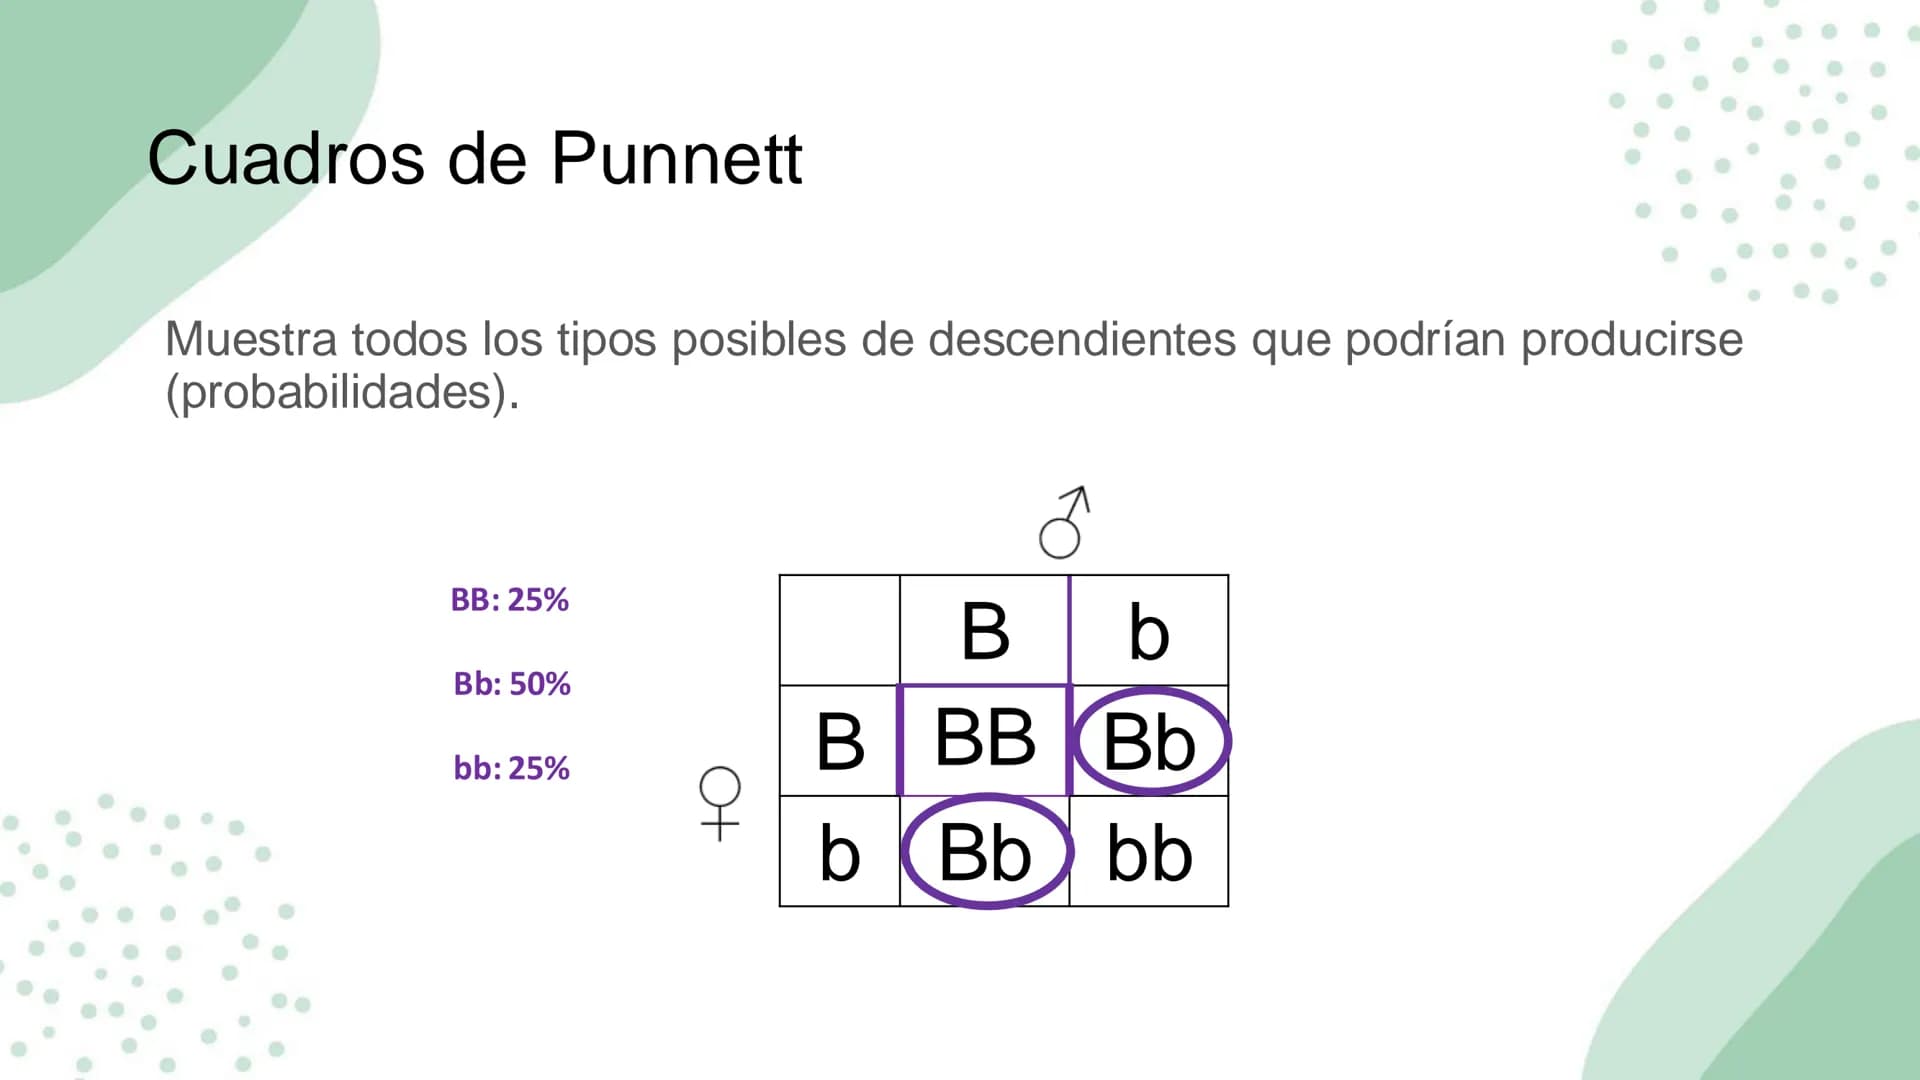Viewport: 1920px width, 1080px height.
Task: Click the description paragraph about descendientes
Action: coord(954,365)
